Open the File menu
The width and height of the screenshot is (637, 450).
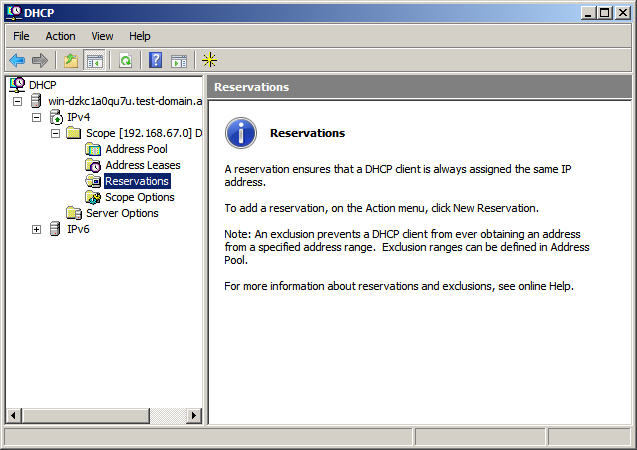(x=21, y=36)
